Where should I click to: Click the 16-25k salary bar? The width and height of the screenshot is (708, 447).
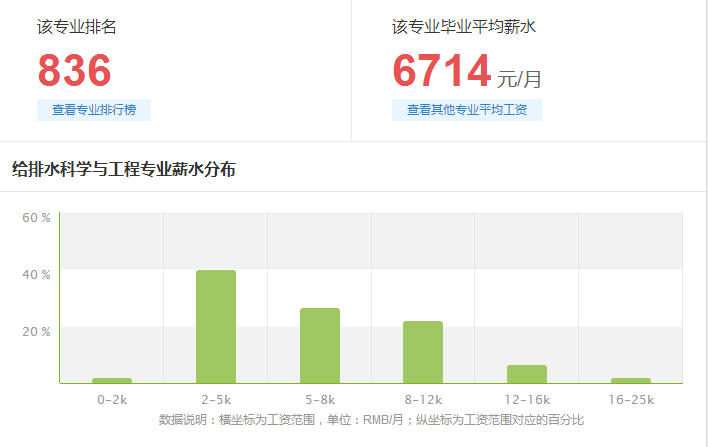(631, 381)
